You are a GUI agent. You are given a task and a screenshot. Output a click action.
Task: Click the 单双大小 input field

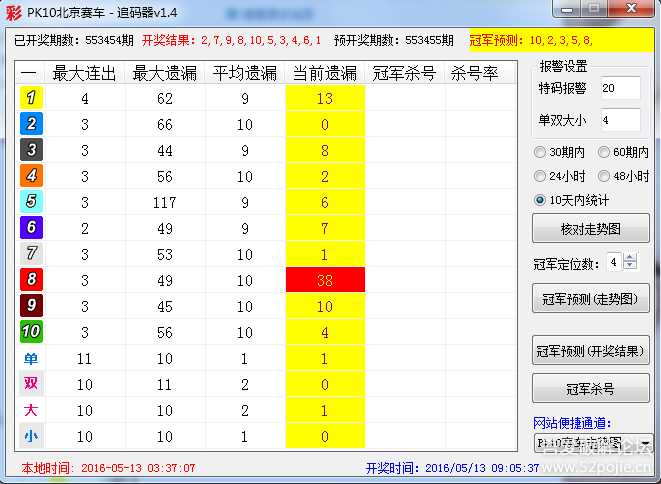click(x=620, y=120)
